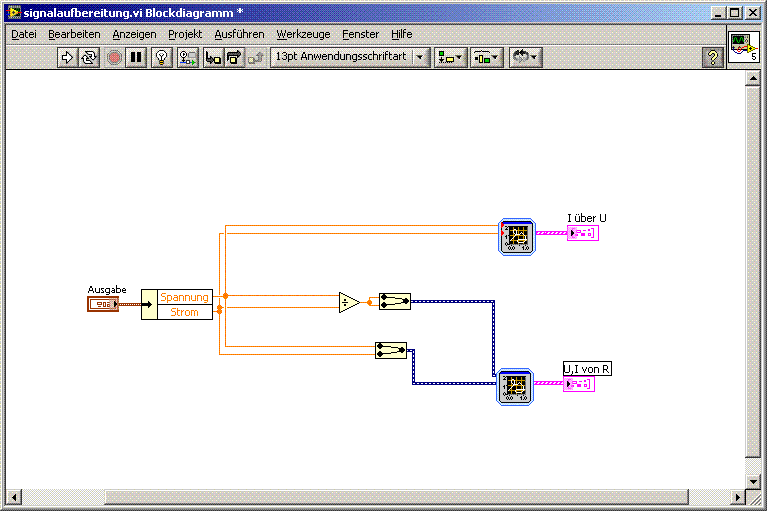Viewport: 767px width, 525px height.
Task: Open the Fenster menu
Action: pyautogui.click(x=361, y=34)
